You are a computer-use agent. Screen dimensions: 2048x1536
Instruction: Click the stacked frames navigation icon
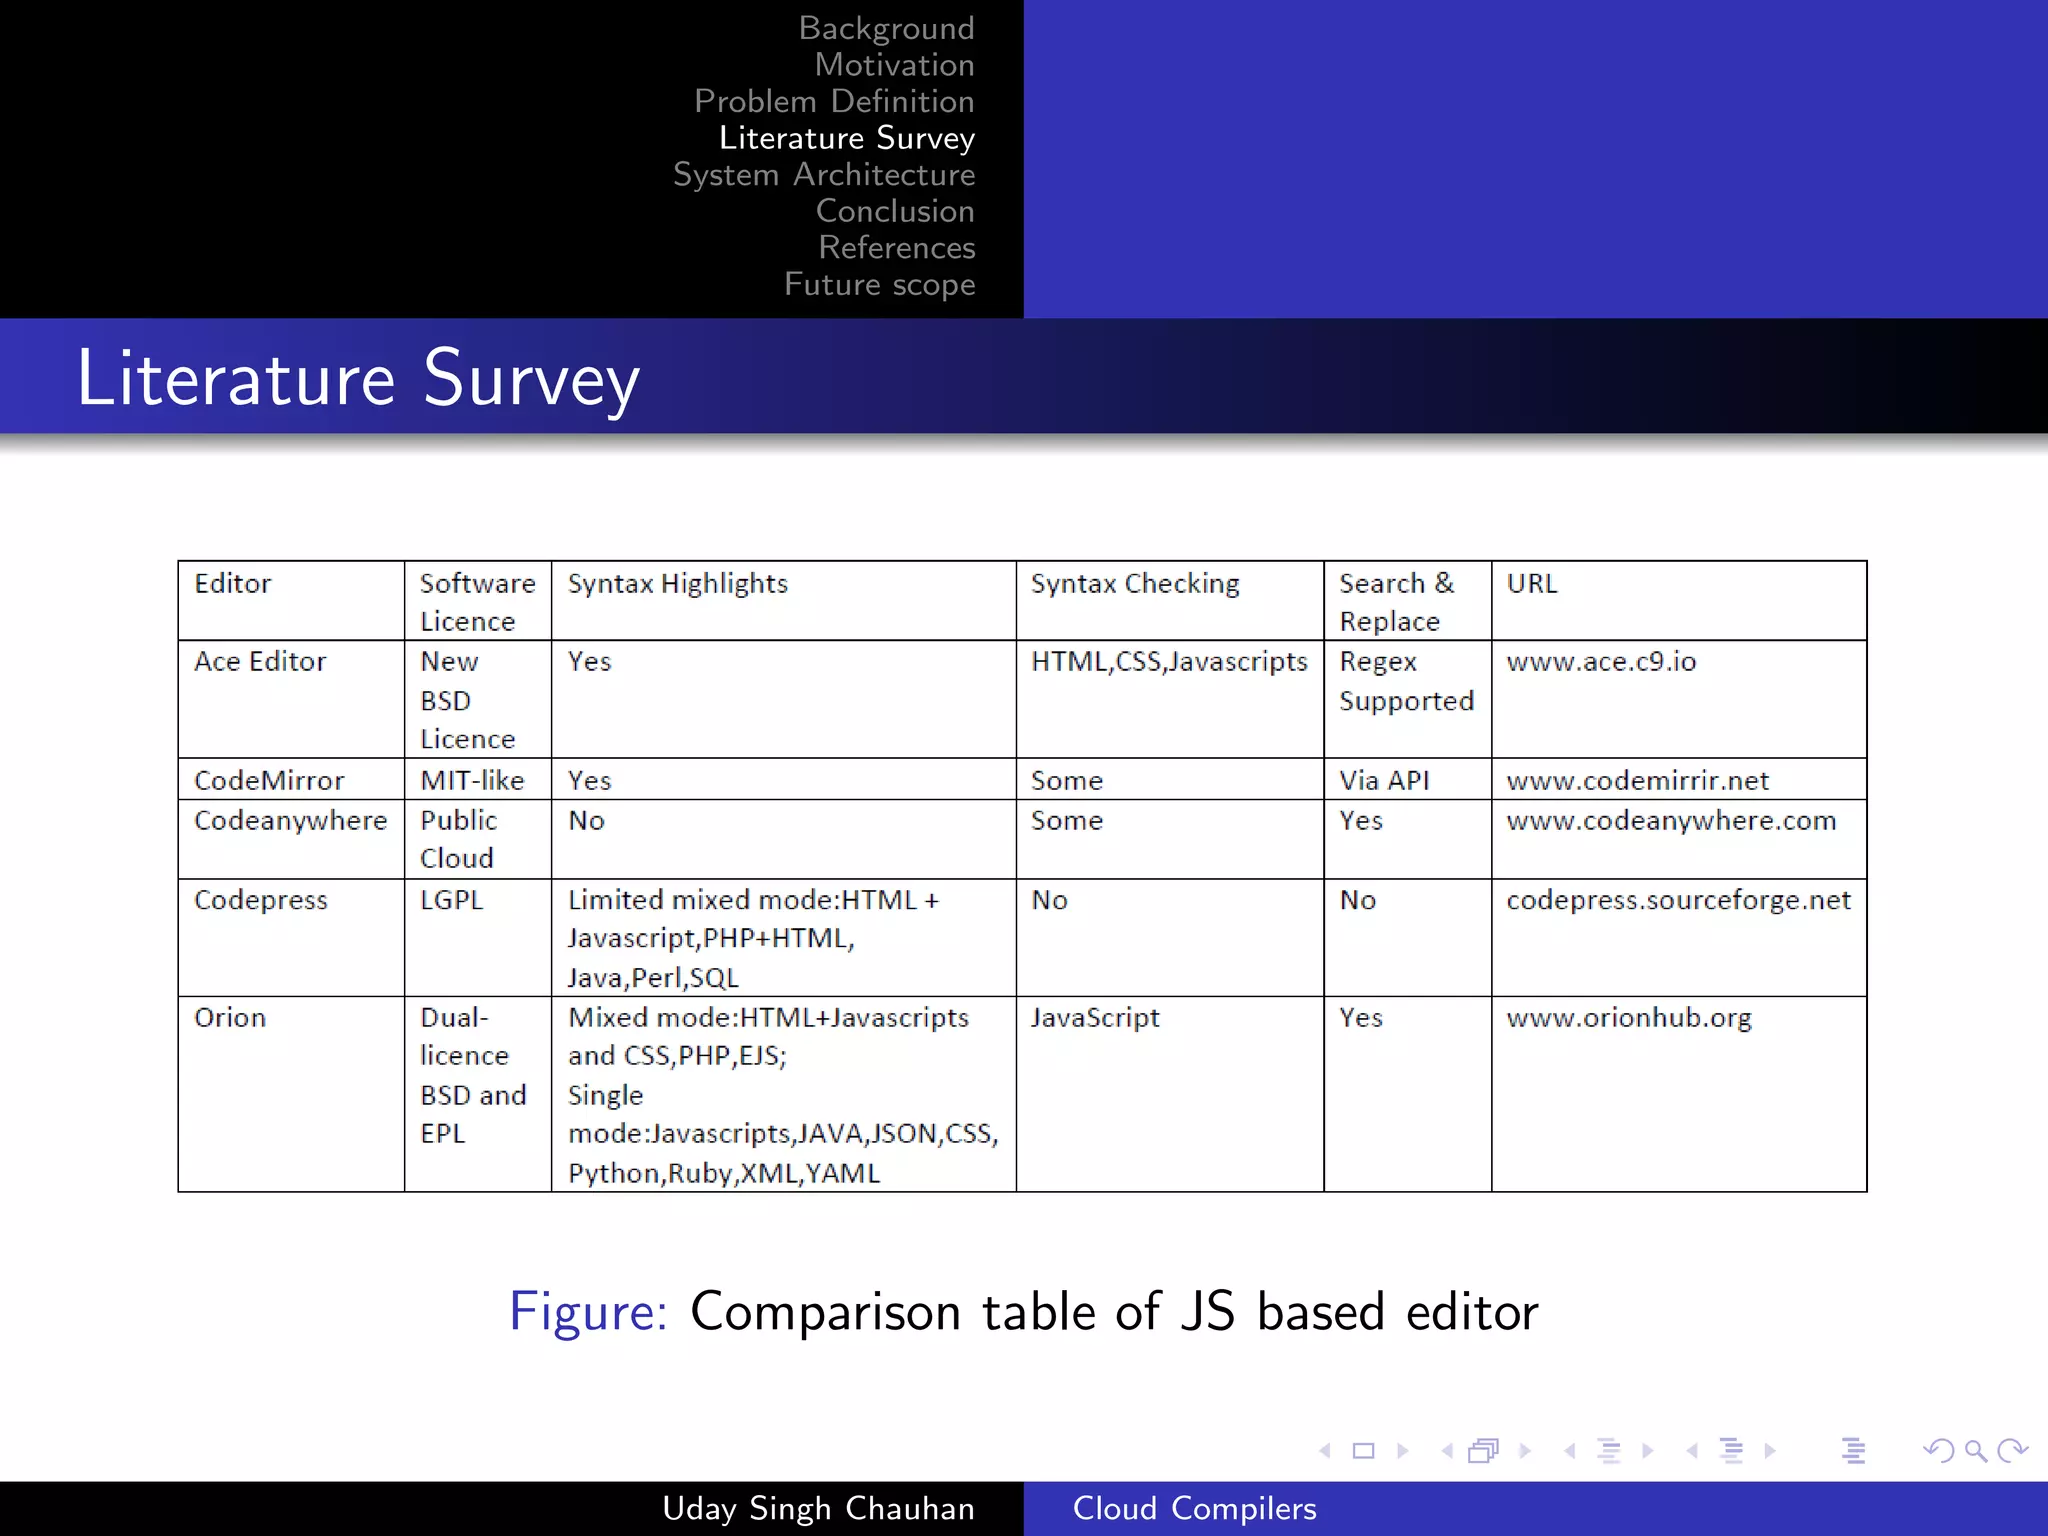[x=1484, y=1450]
